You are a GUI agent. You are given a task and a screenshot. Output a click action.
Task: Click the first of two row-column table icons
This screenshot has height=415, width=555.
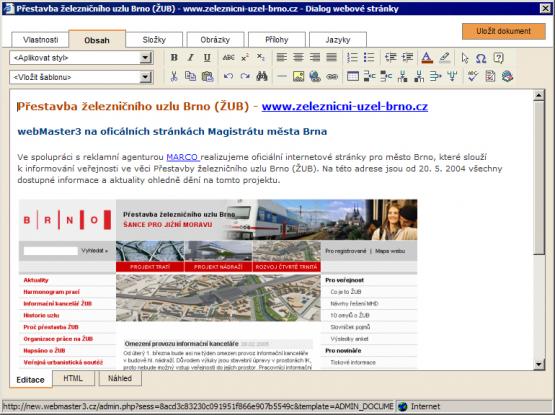coord(369,76)
